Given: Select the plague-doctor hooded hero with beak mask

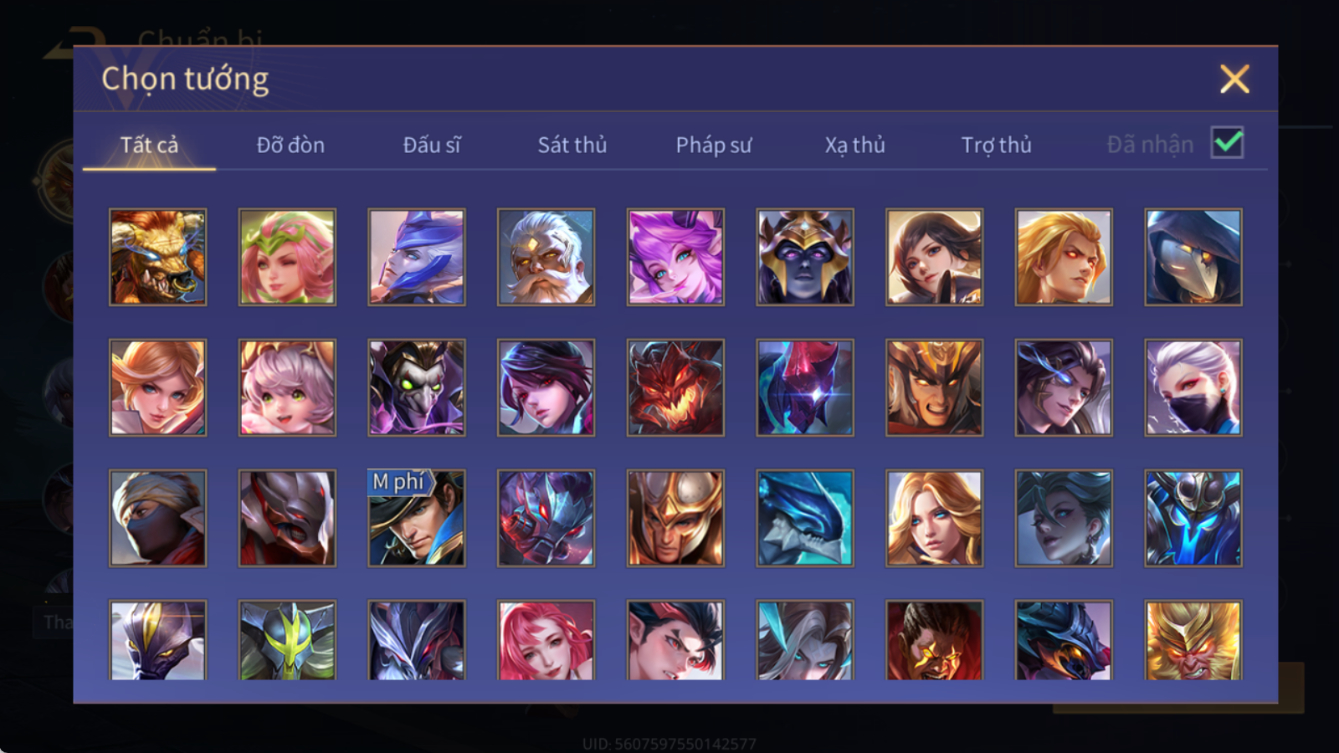Looking at the screenshot, I should tap(1194, 257).
